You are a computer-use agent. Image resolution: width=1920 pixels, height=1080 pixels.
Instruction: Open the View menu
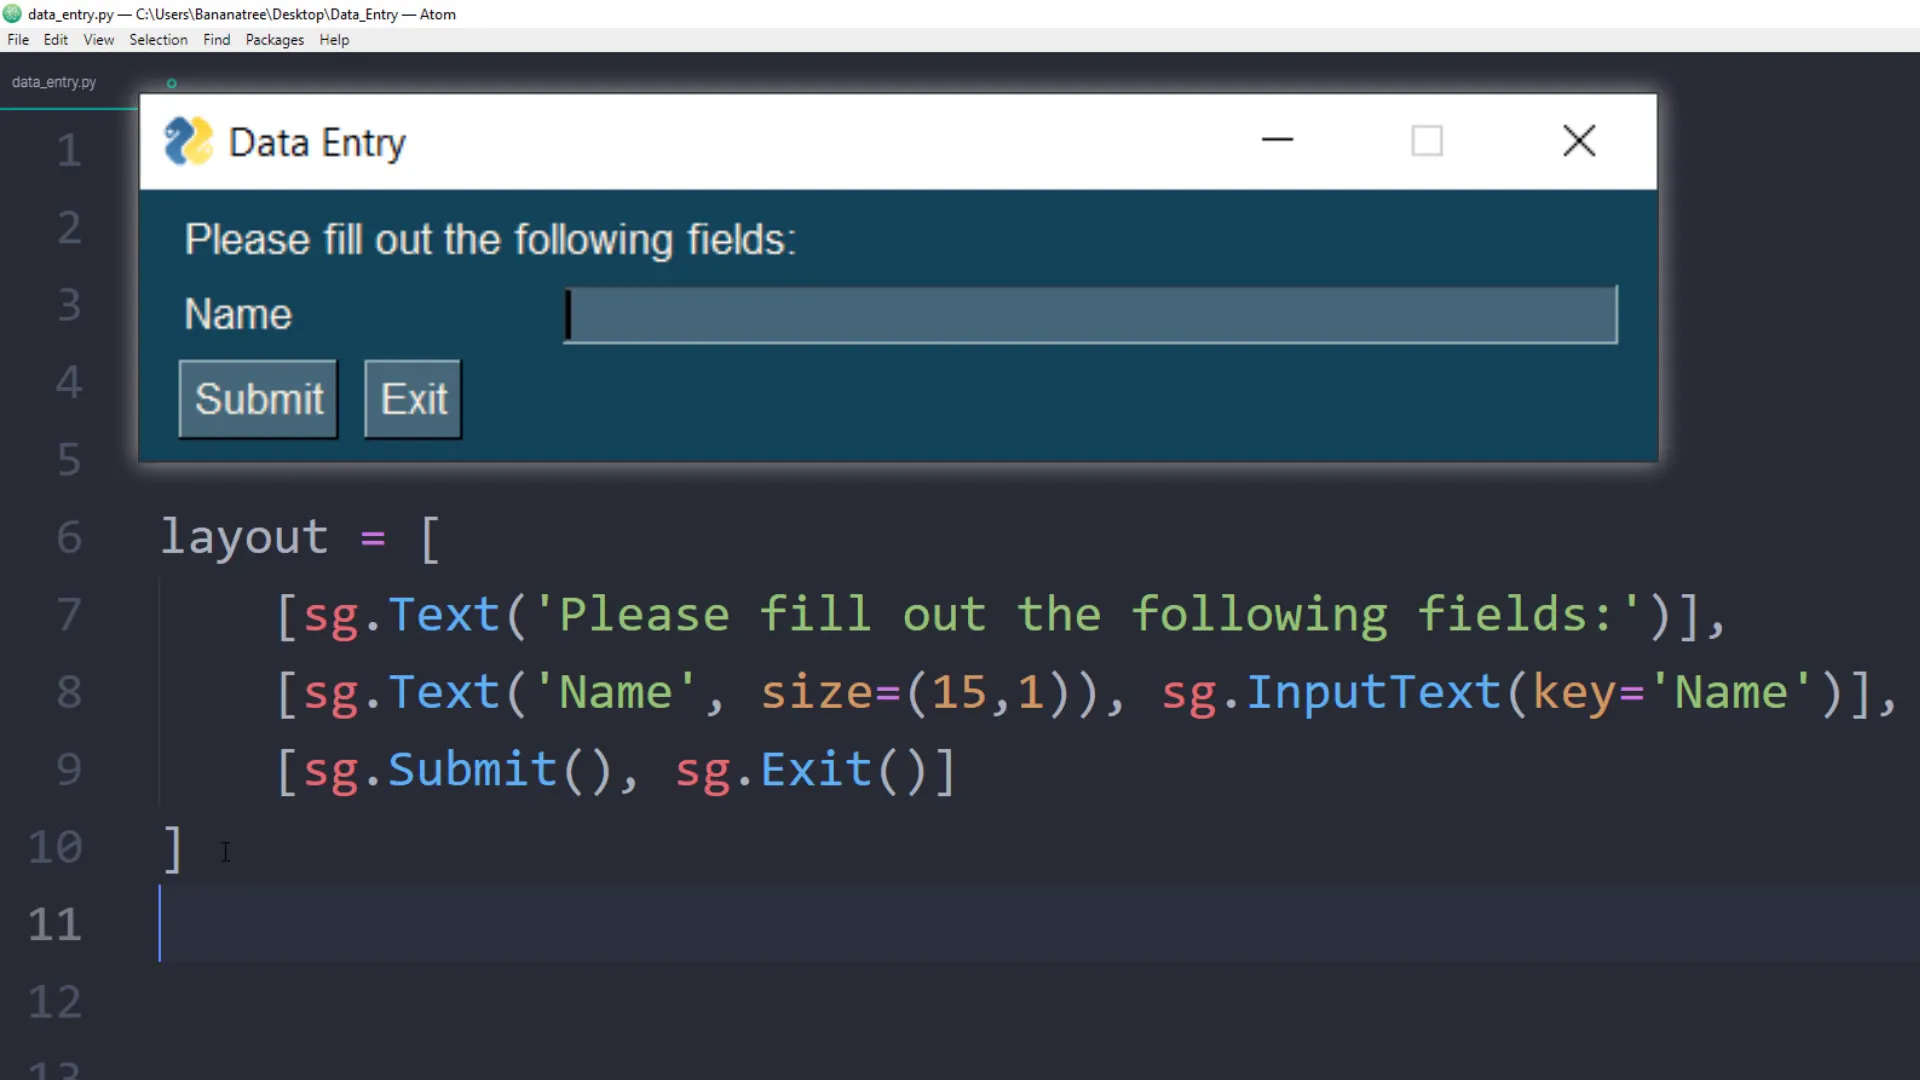97,40
